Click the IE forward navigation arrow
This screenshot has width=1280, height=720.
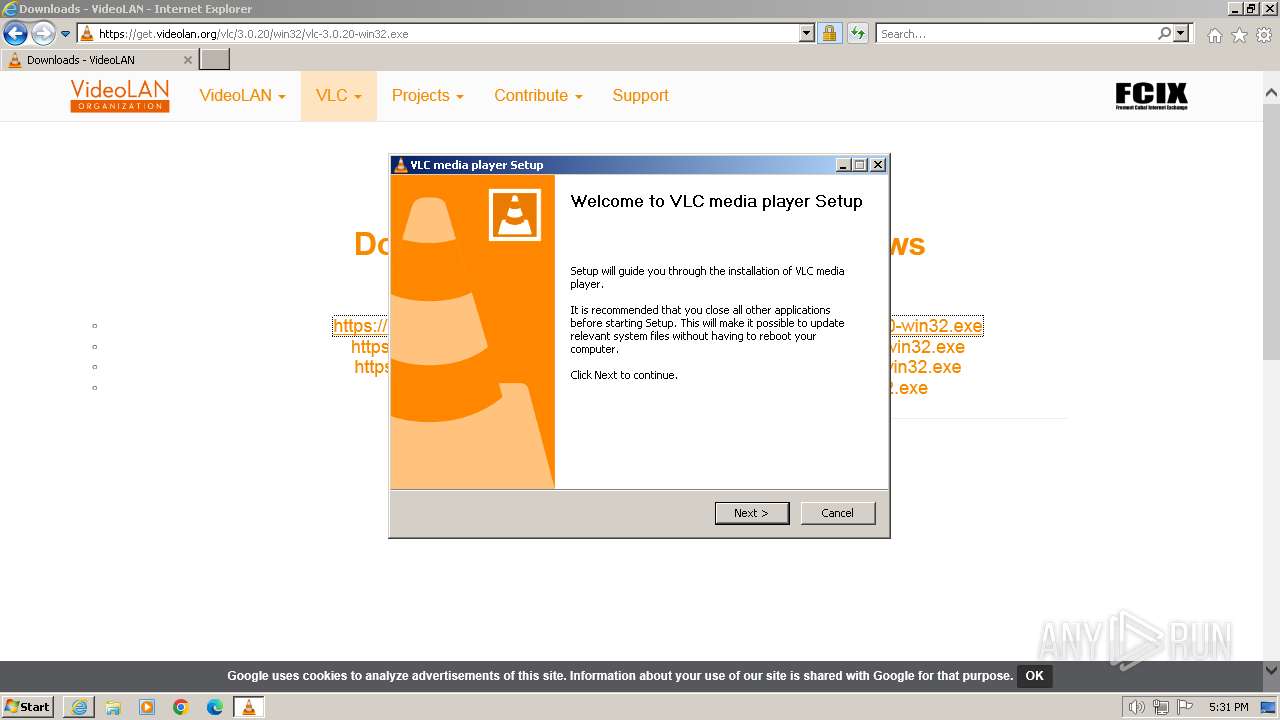[x=43, y=33]
